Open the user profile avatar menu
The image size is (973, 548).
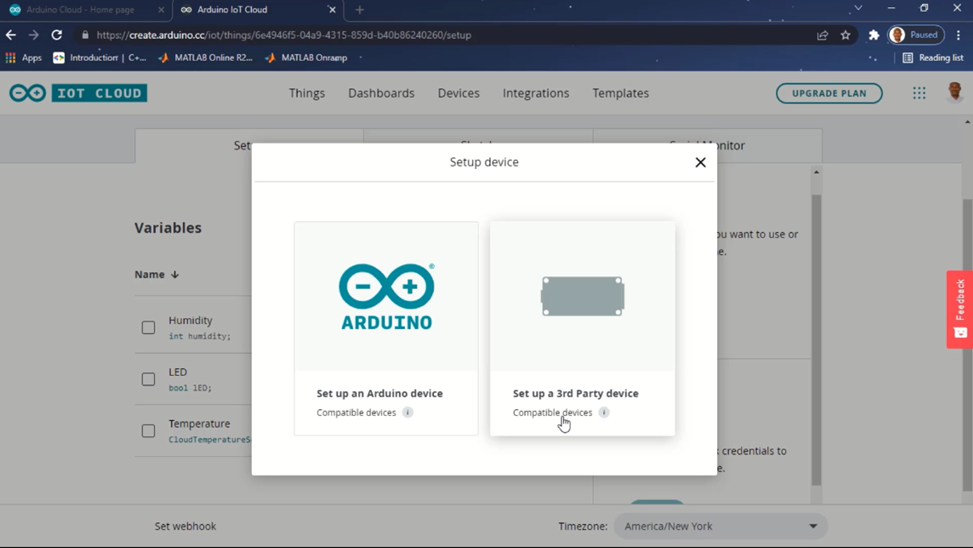[x=955, y=92]
